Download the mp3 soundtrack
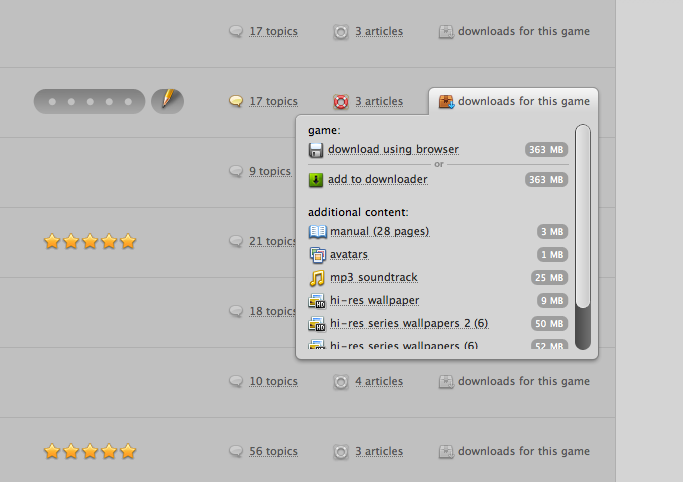The width and height of the screenshot is (683, 482). pos(374,277)
